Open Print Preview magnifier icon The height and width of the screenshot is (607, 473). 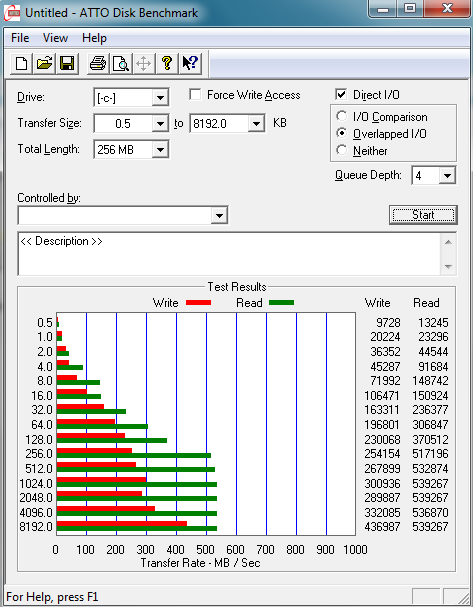121,63
